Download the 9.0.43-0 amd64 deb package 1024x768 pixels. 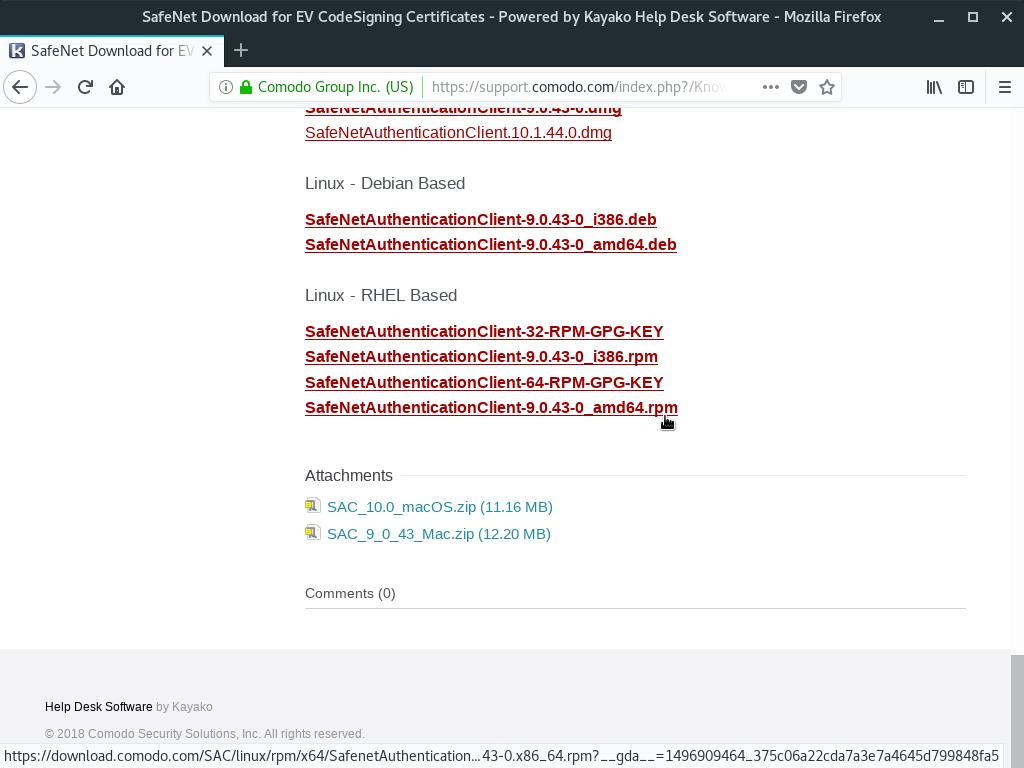tap(490, 244)
